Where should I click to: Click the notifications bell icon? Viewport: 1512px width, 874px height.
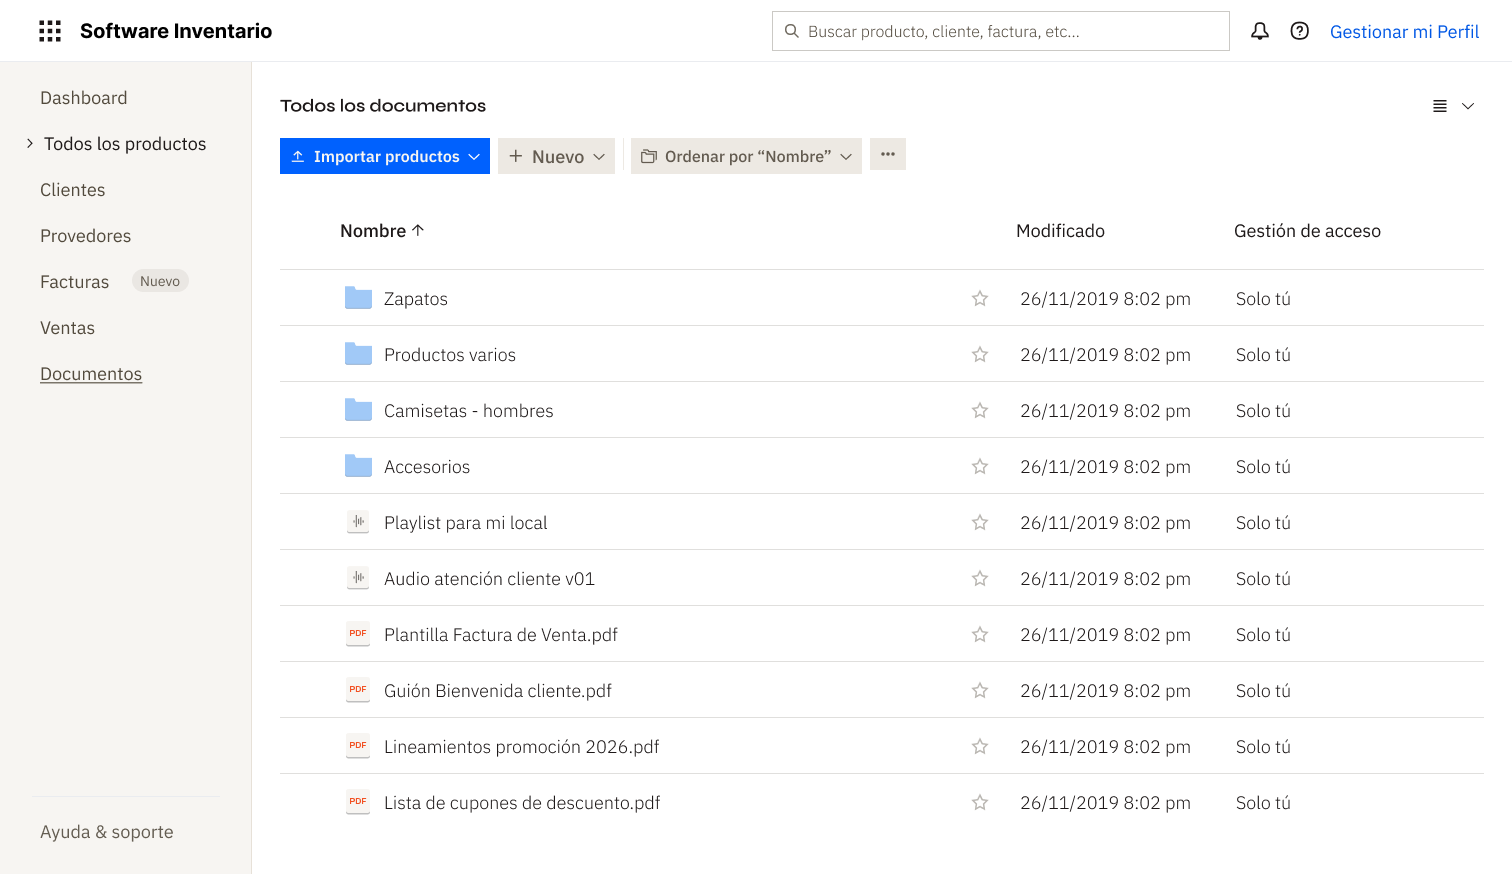tap(1260, 31)
